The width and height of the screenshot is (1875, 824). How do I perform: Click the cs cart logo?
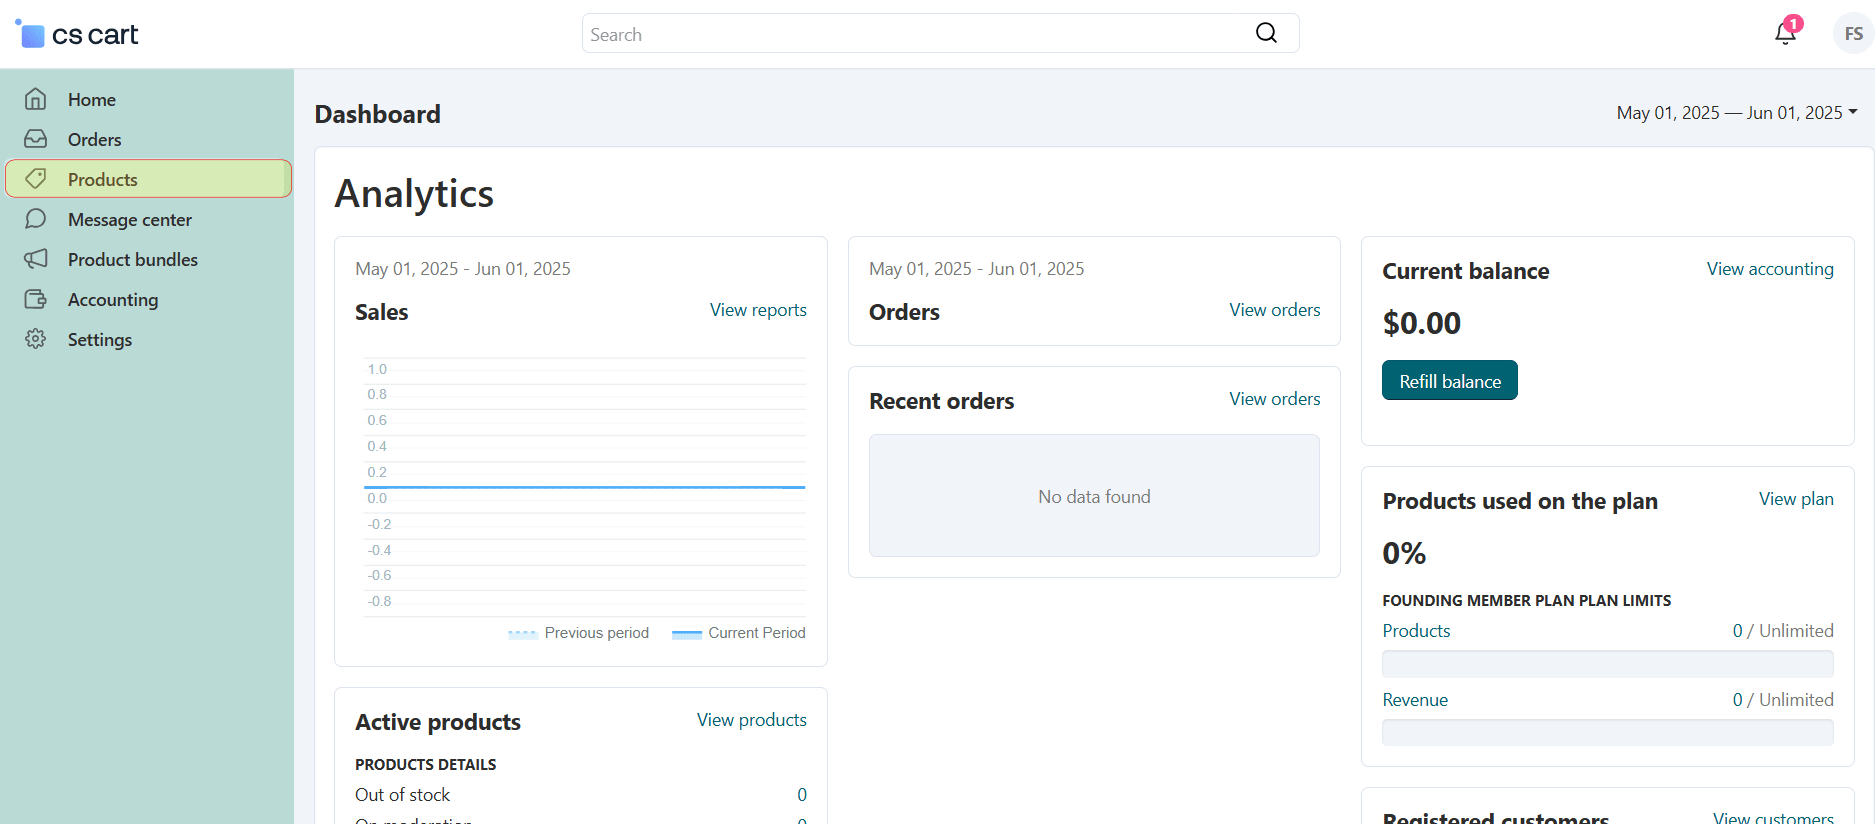(x=78, y=34)
